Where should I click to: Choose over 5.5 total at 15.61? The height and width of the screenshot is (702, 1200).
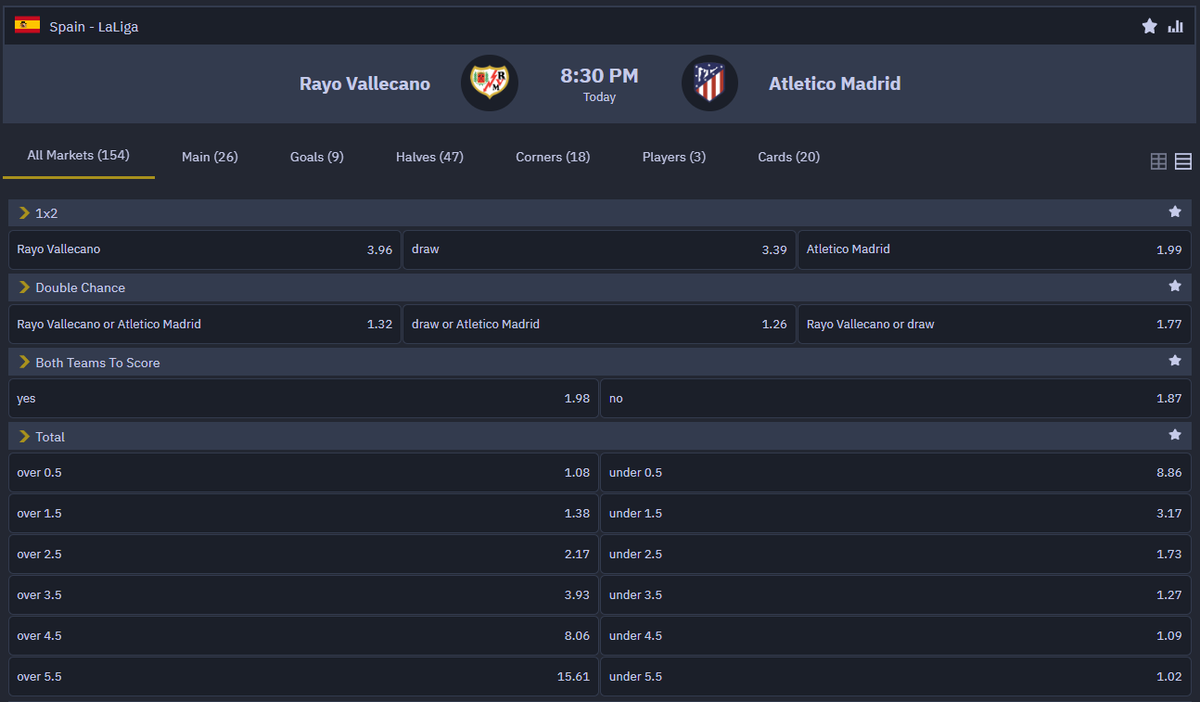304,677
